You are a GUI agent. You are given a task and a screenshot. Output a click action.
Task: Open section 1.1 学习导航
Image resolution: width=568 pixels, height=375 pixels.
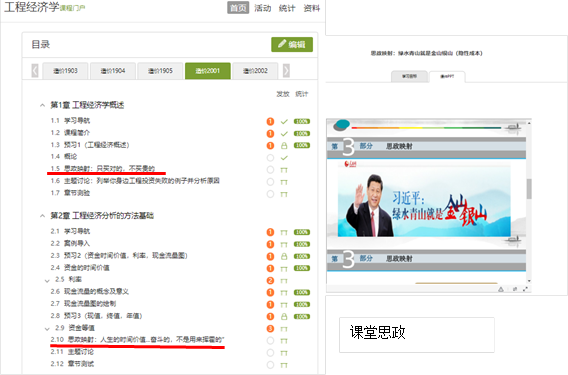coord(70,121)
